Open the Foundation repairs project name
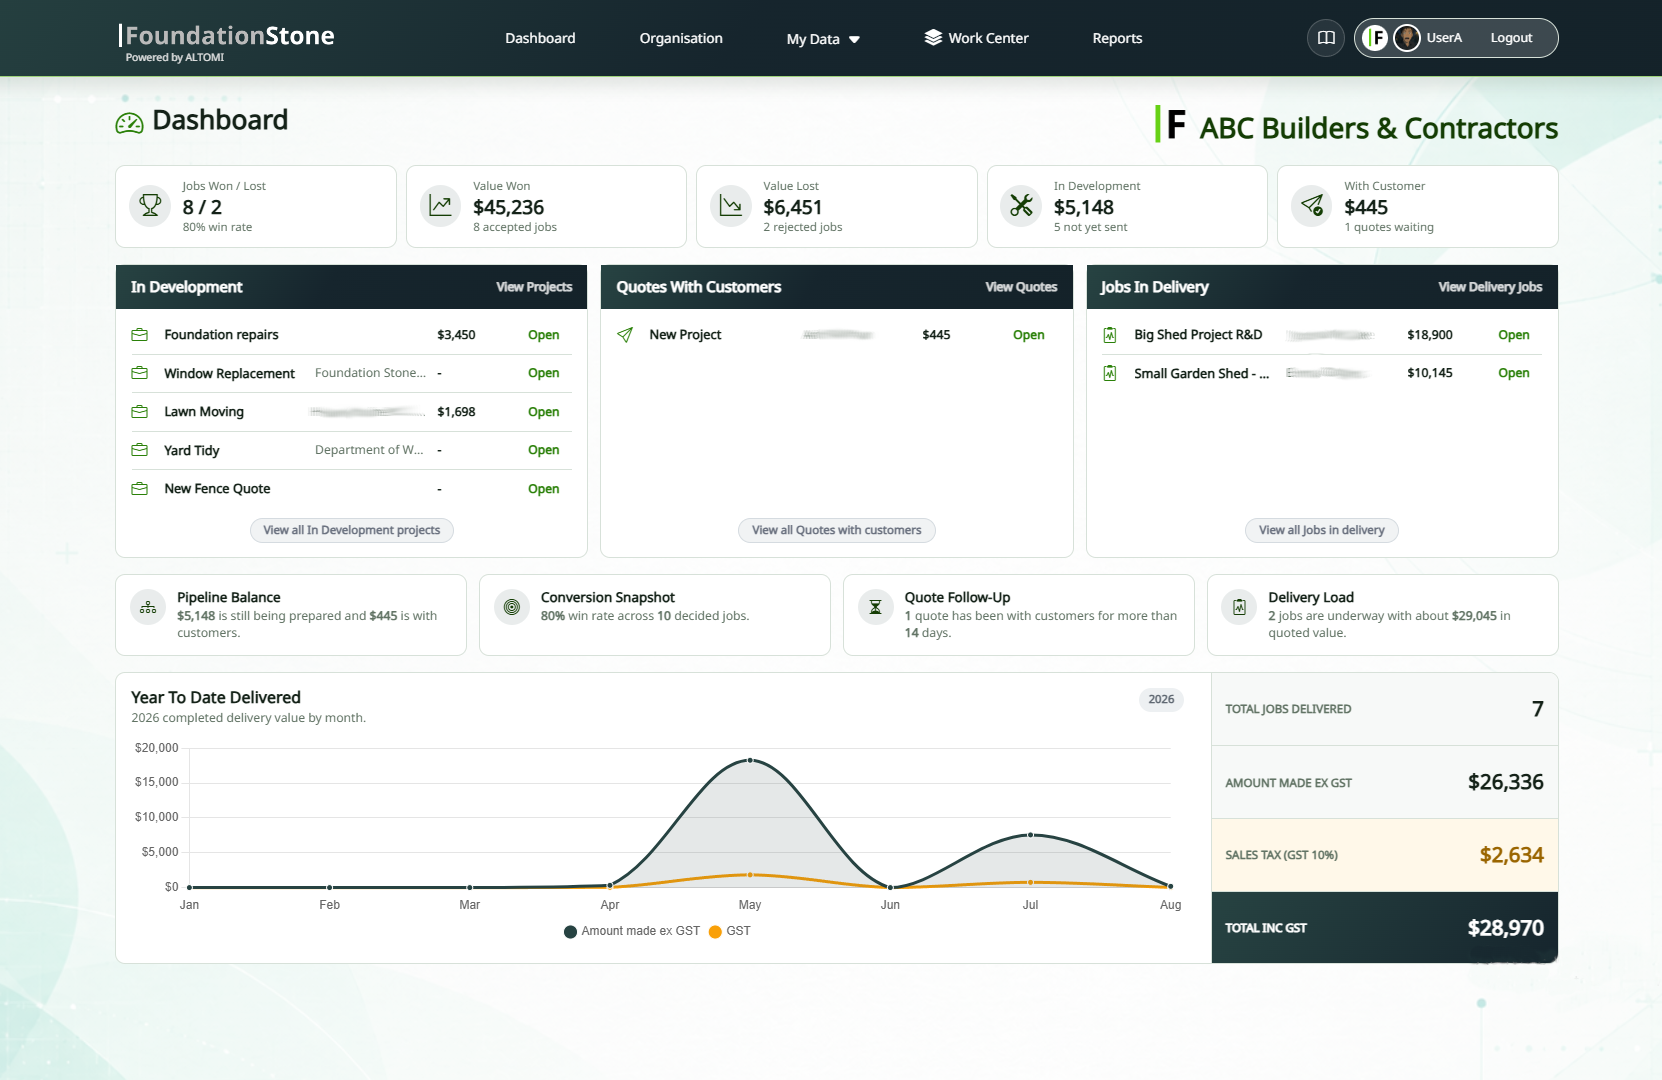This screenshot has width=1662, height=1080. (222, 335)
